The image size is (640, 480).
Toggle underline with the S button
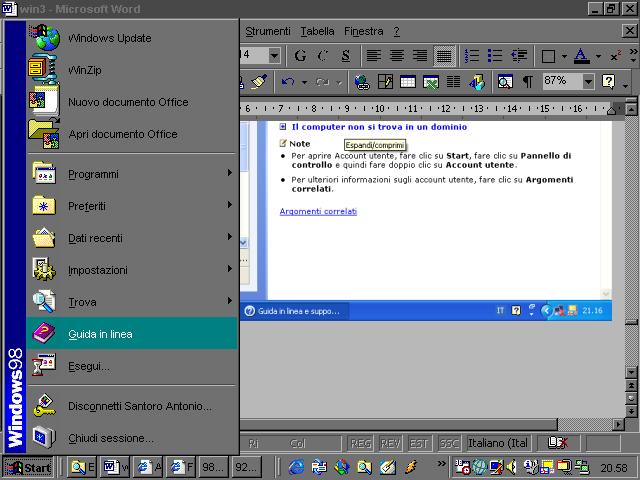346,56
